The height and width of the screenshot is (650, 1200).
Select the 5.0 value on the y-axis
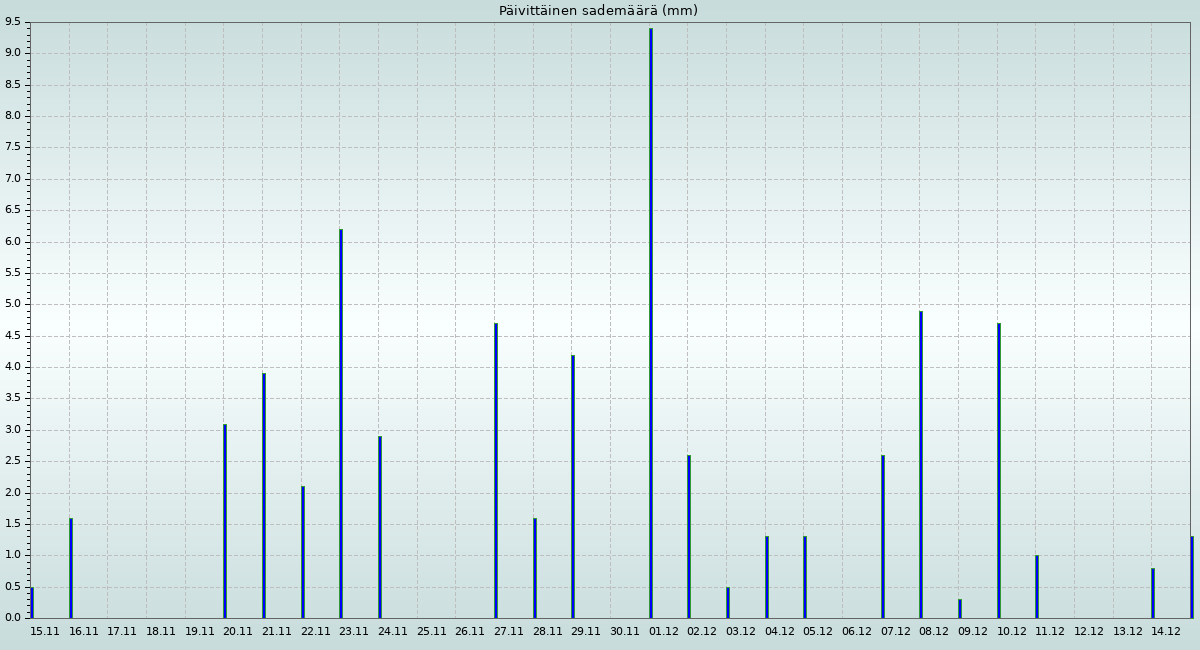(12, 304)
